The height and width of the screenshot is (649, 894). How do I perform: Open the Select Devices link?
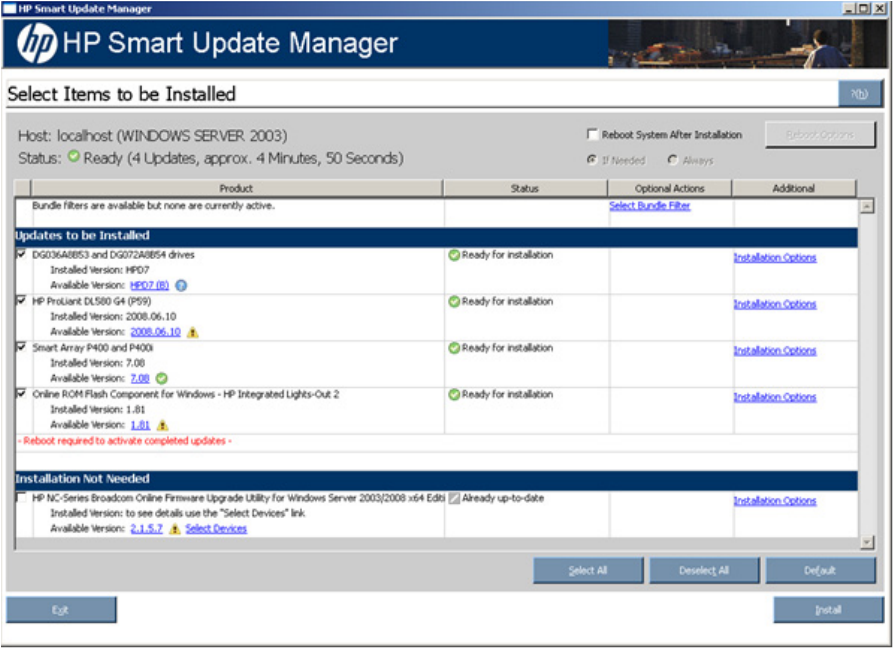tap(216, 529)
